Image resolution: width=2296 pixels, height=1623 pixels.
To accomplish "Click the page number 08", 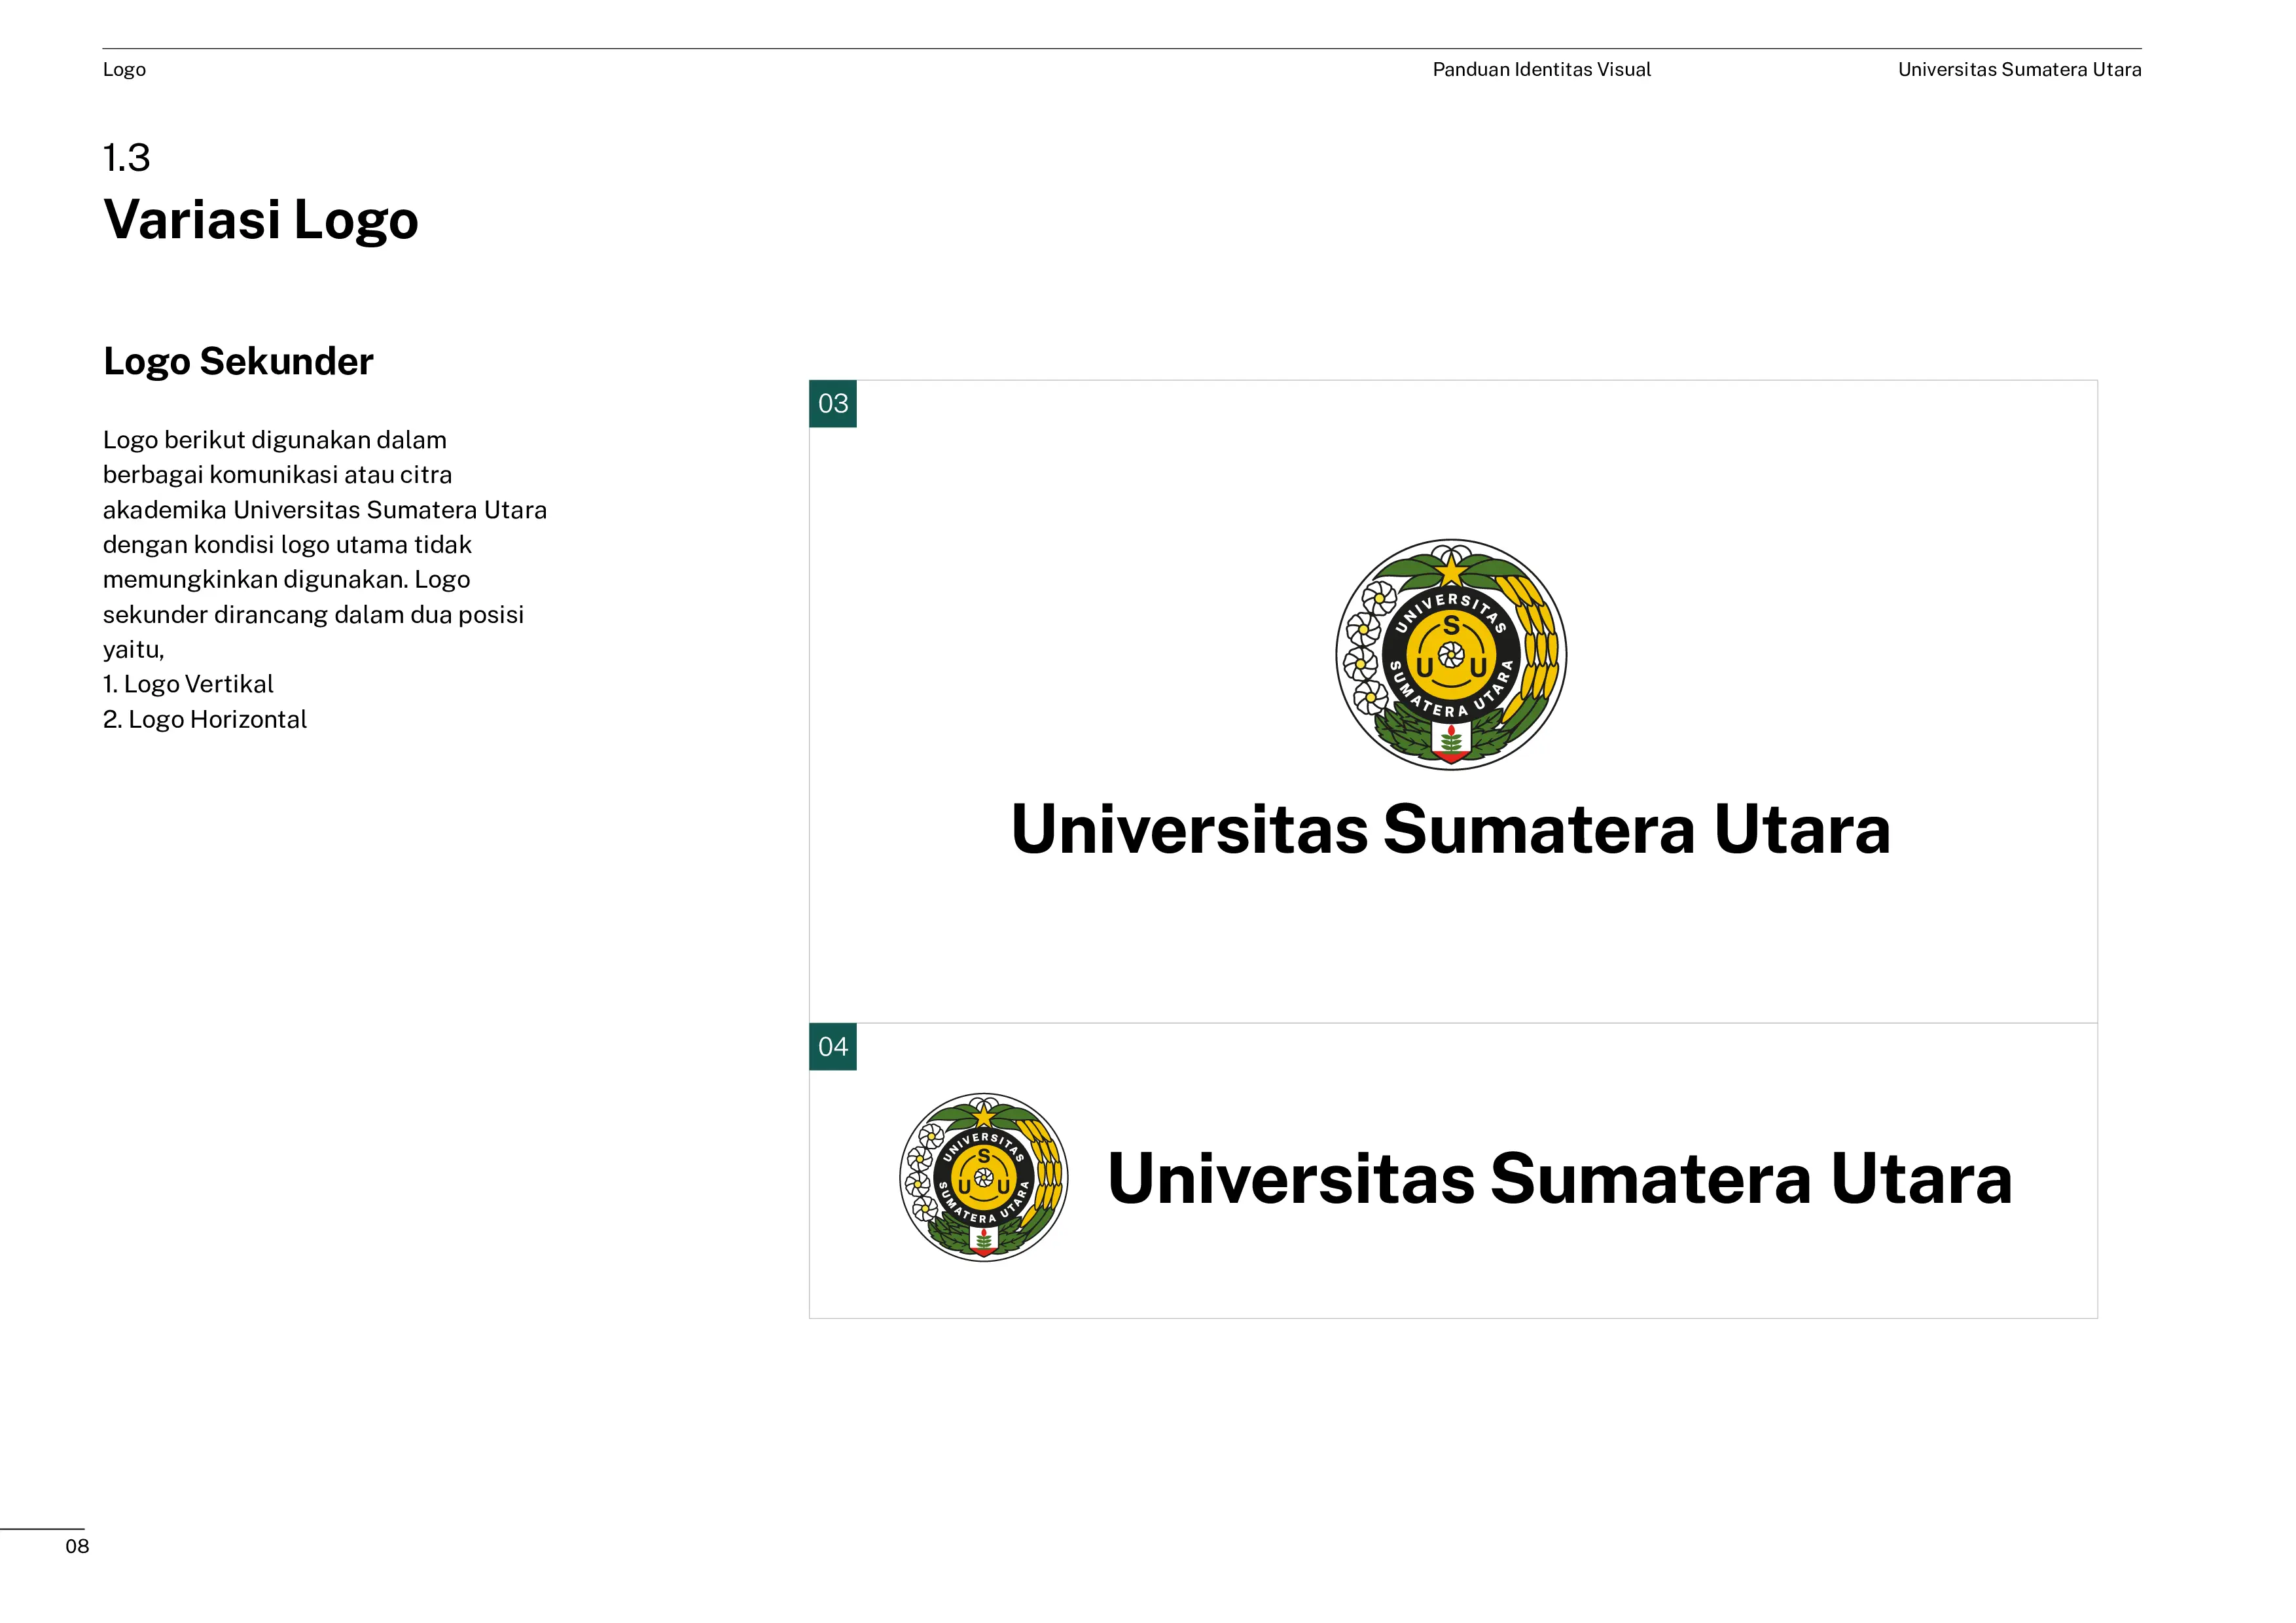I will point(77,1546).
